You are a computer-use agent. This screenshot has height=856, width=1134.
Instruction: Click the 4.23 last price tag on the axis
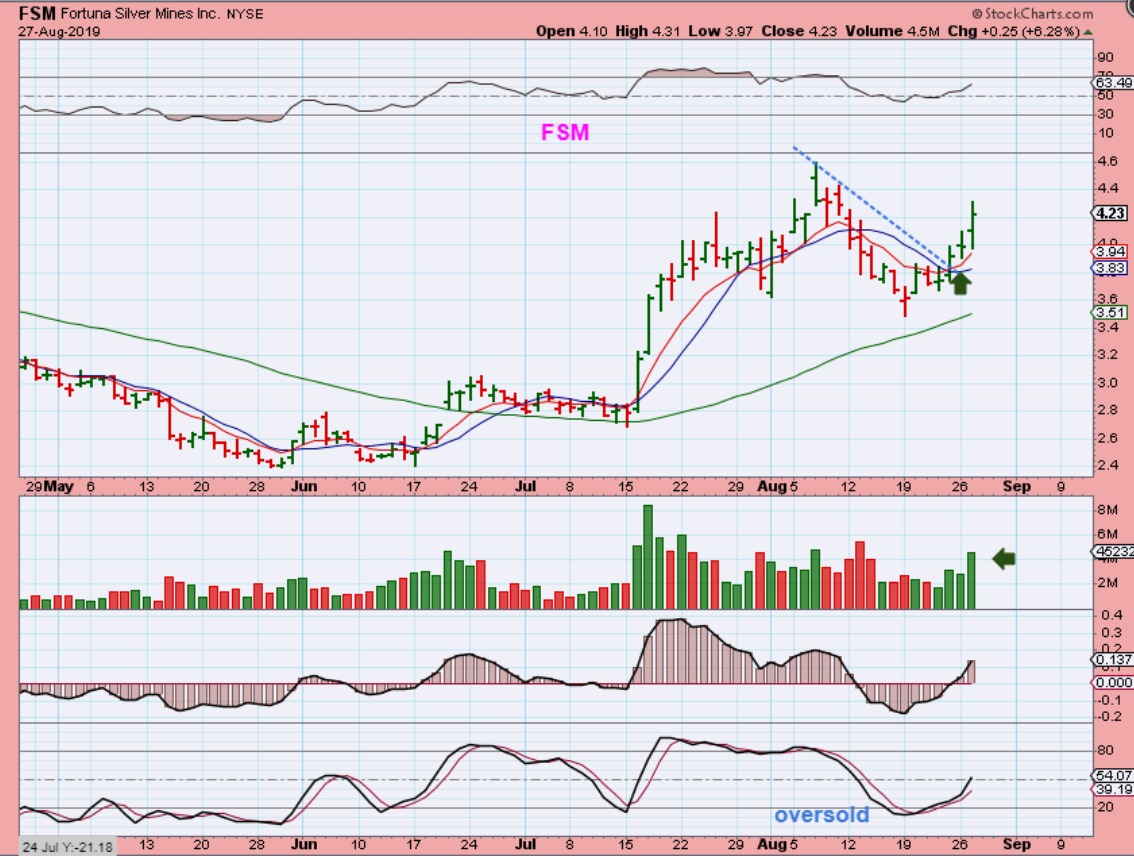[1110, 213]
